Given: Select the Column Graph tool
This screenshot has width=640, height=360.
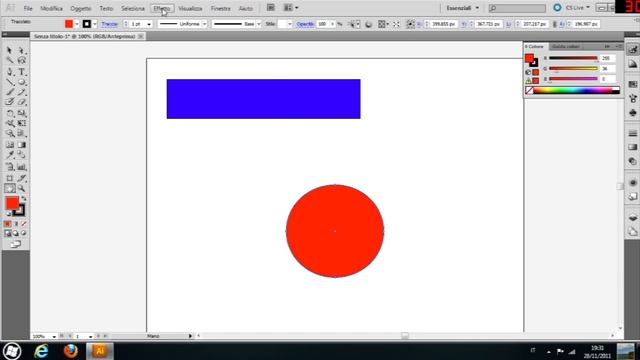Looking at the screenshot, I should tap(22, 167).
